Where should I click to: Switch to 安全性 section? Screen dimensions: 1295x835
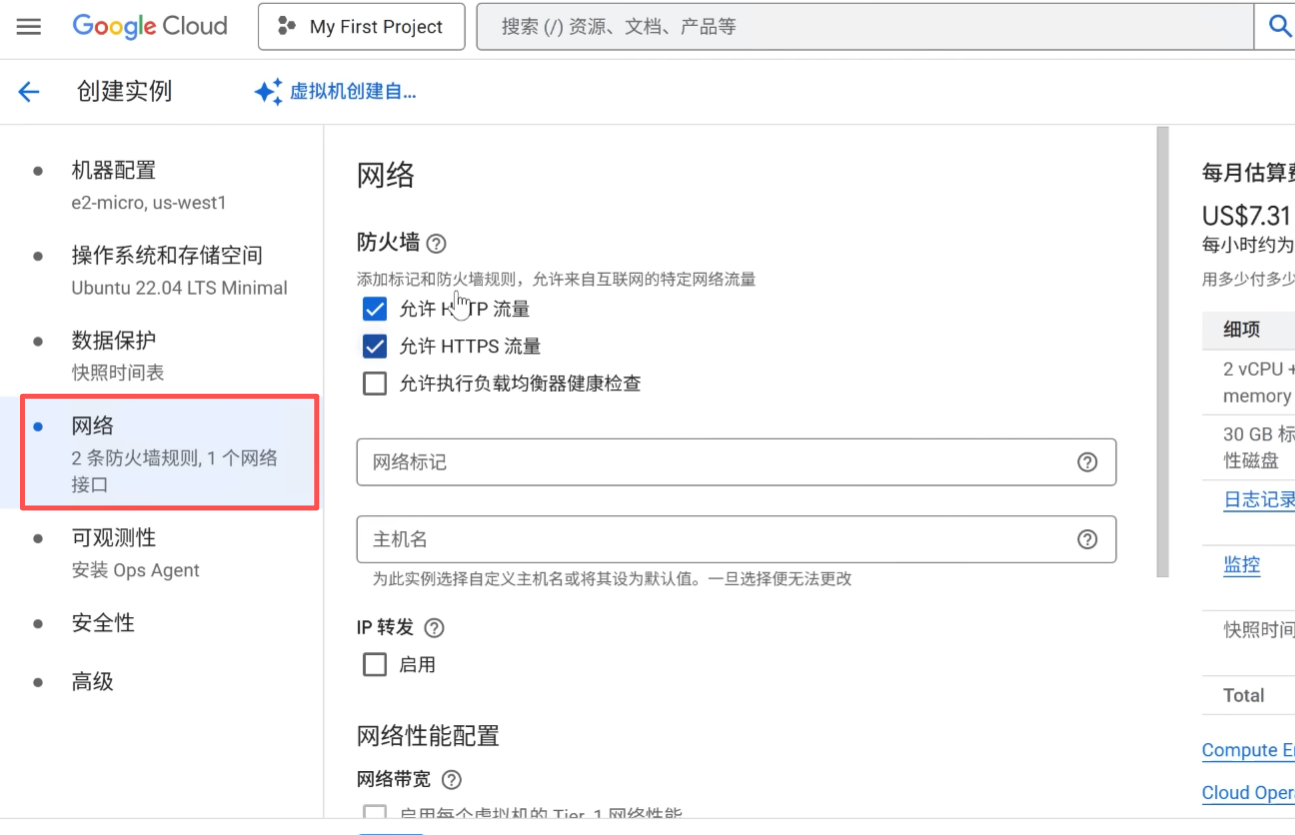103,623
